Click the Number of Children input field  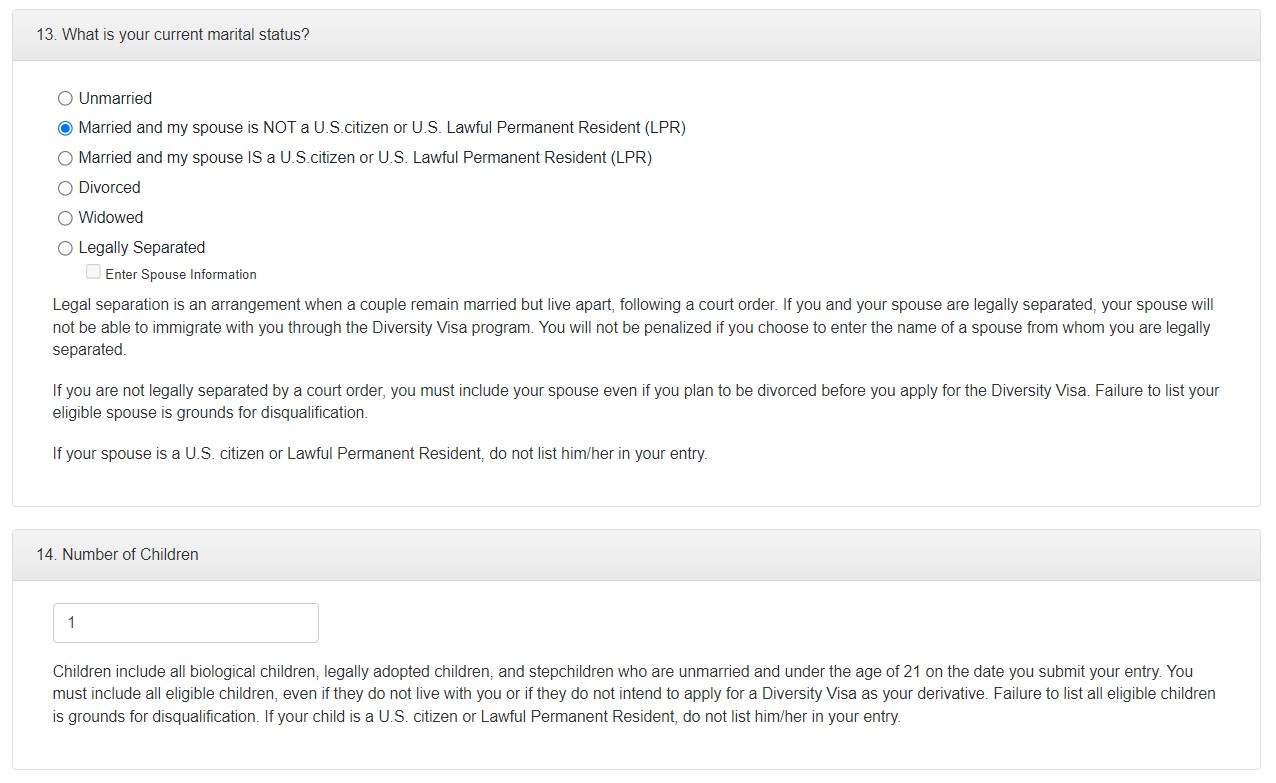[186, 623]
